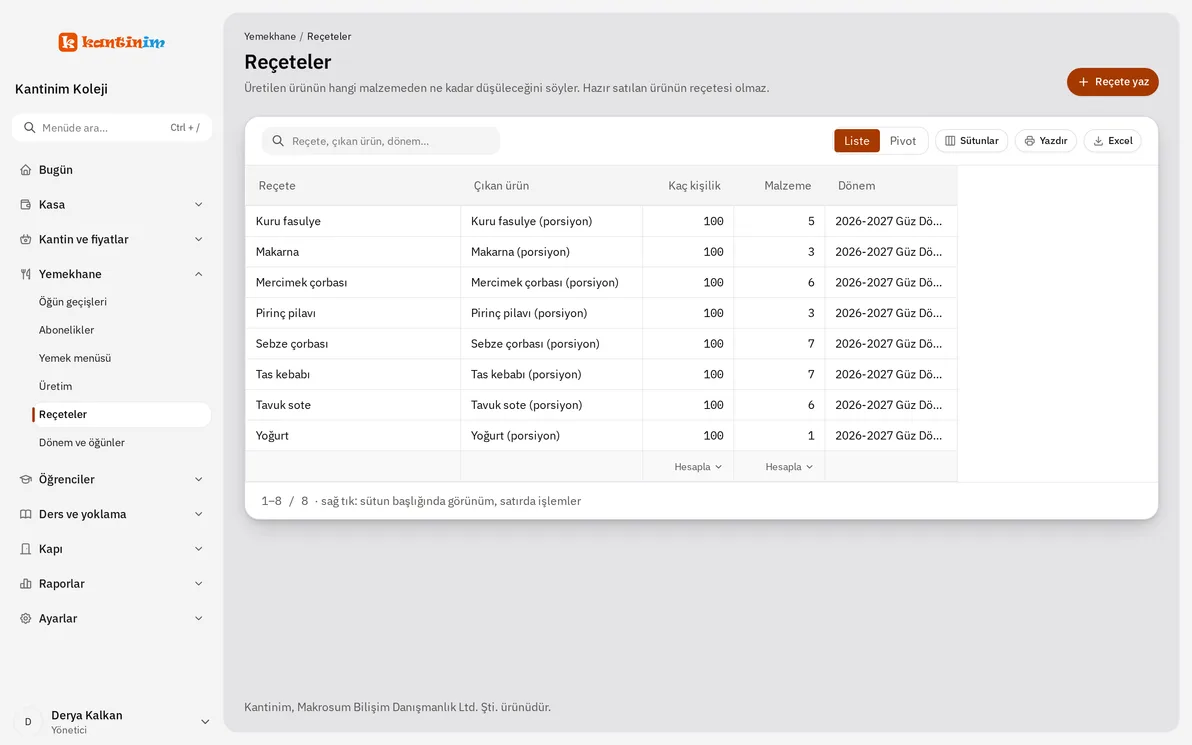Select the Mercimek çorbası recipe cell

point(353,282)
